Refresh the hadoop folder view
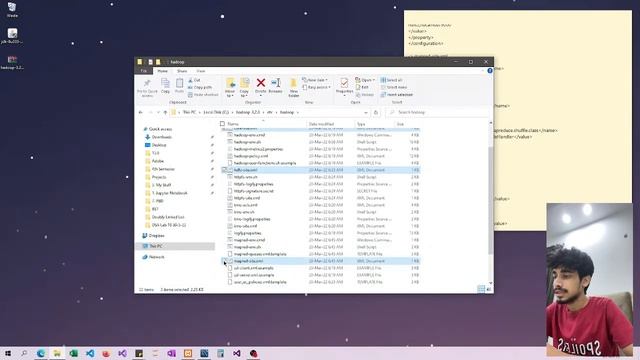Screen dimensions: 640x360 tap(376, 112)
